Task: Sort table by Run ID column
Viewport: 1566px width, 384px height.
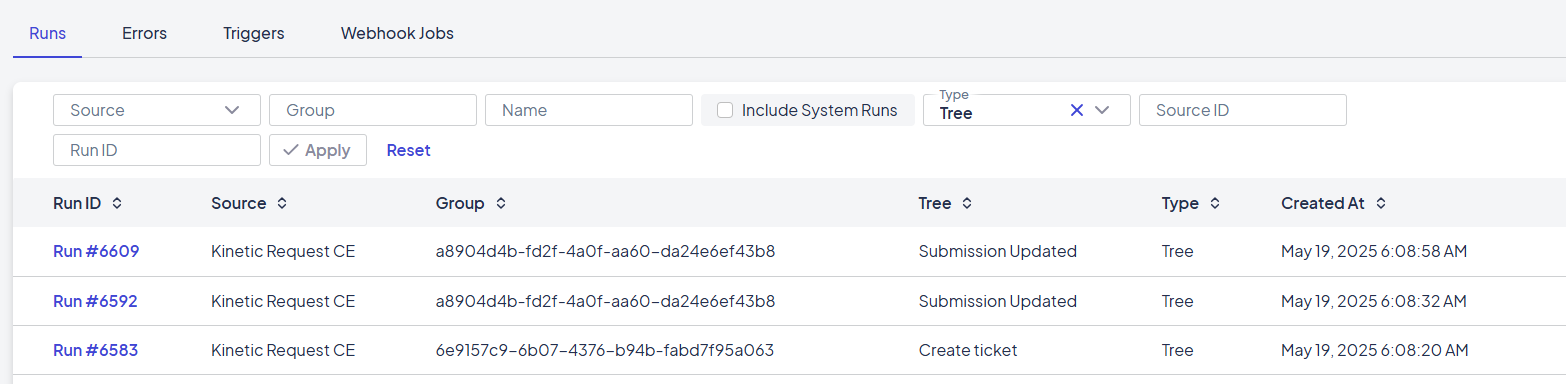Action: point(87,203)
